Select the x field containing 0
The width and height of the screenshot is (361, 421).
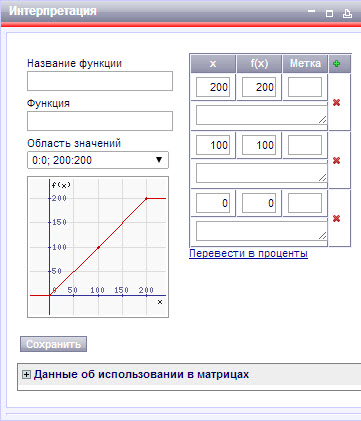point(213,203)
